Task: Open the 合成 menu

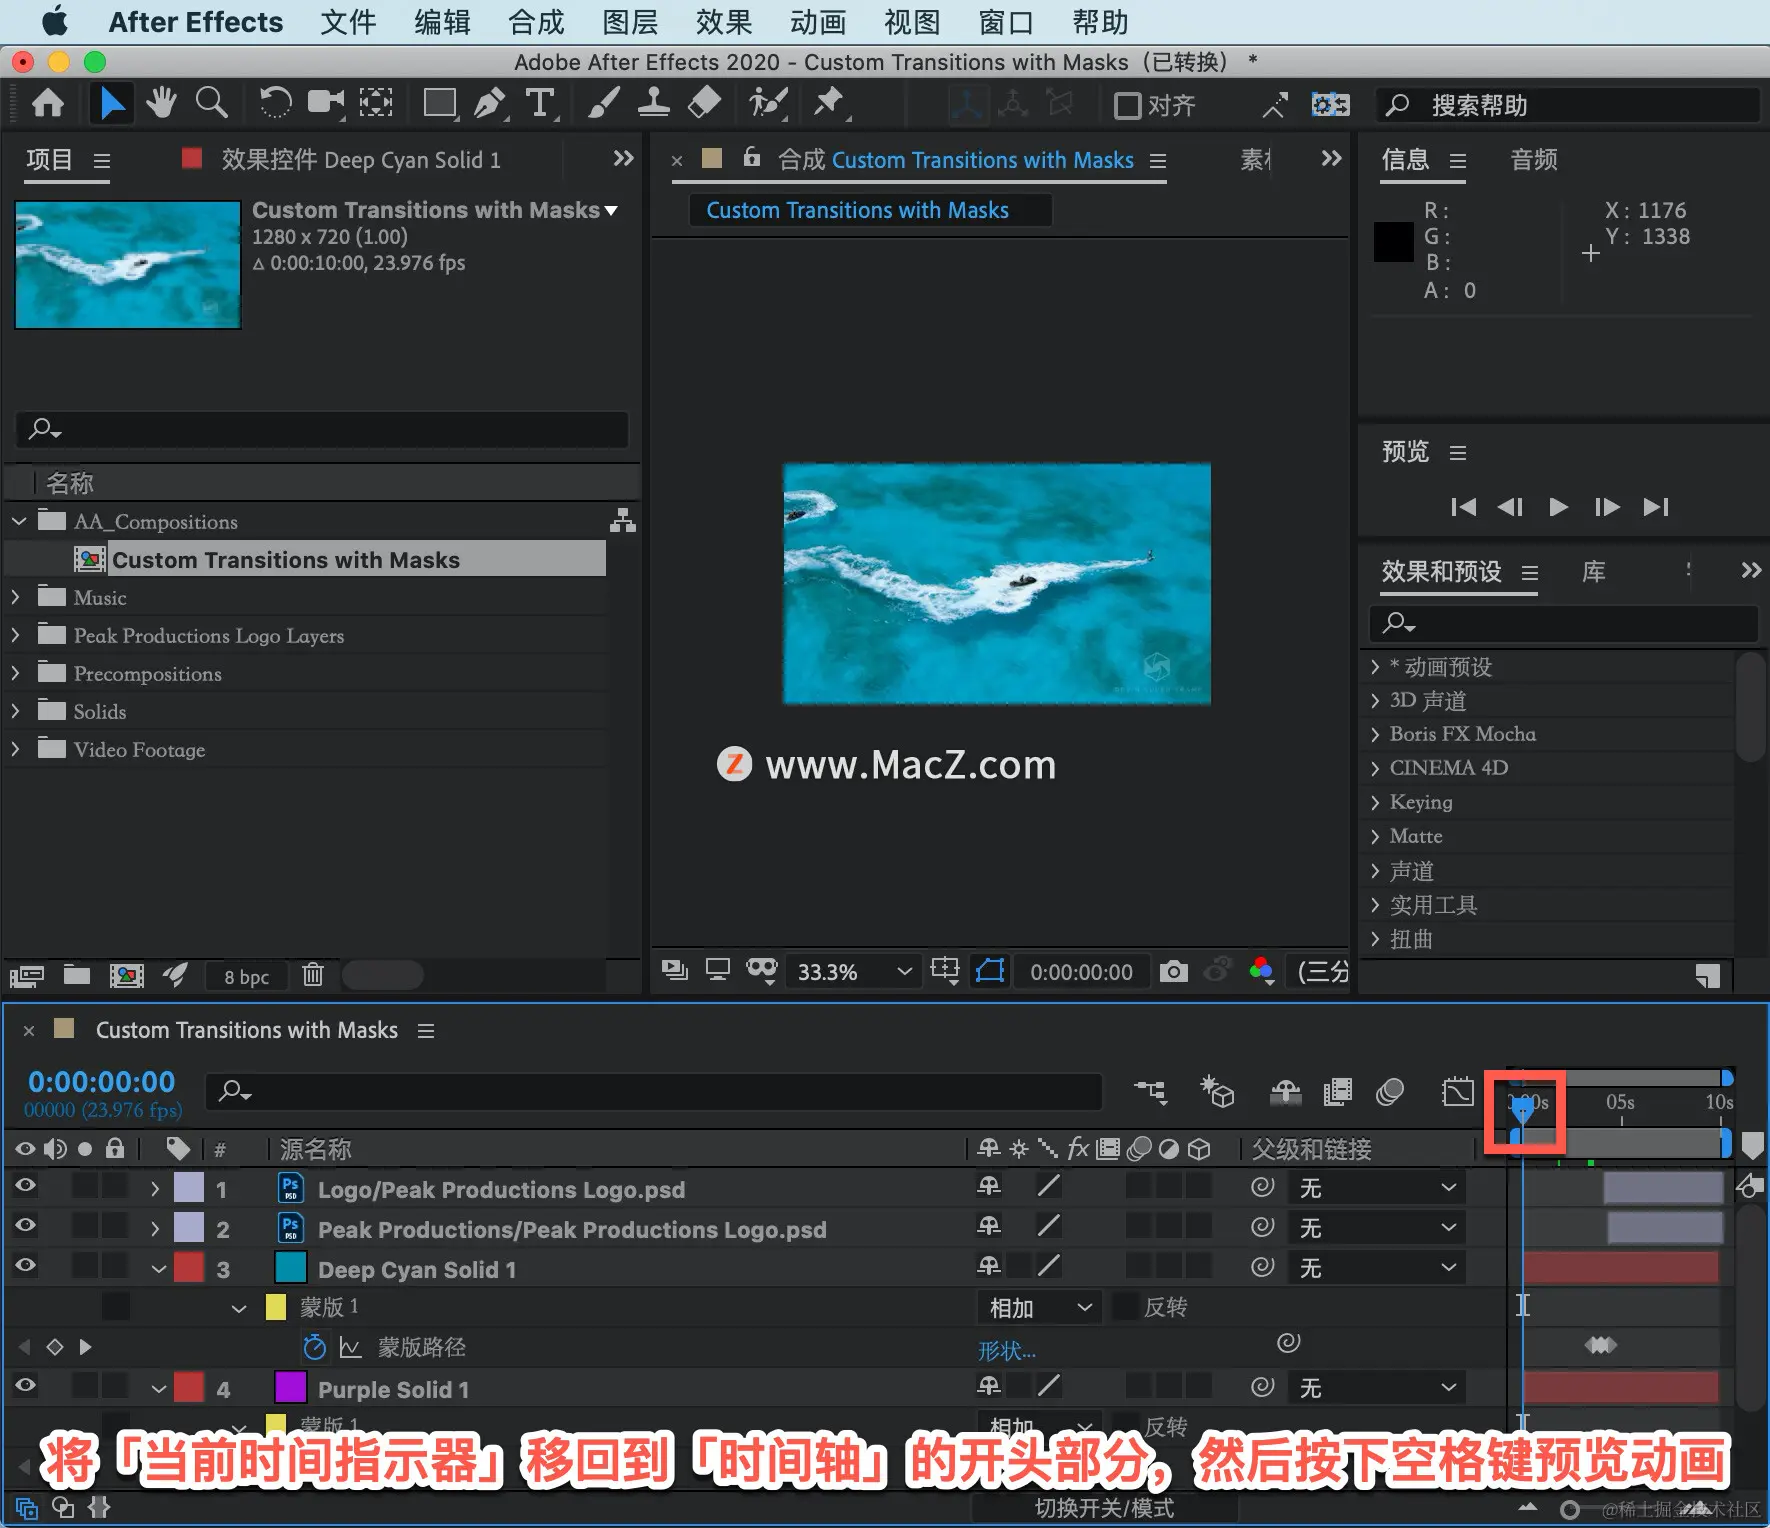Action: click(536, 22)
